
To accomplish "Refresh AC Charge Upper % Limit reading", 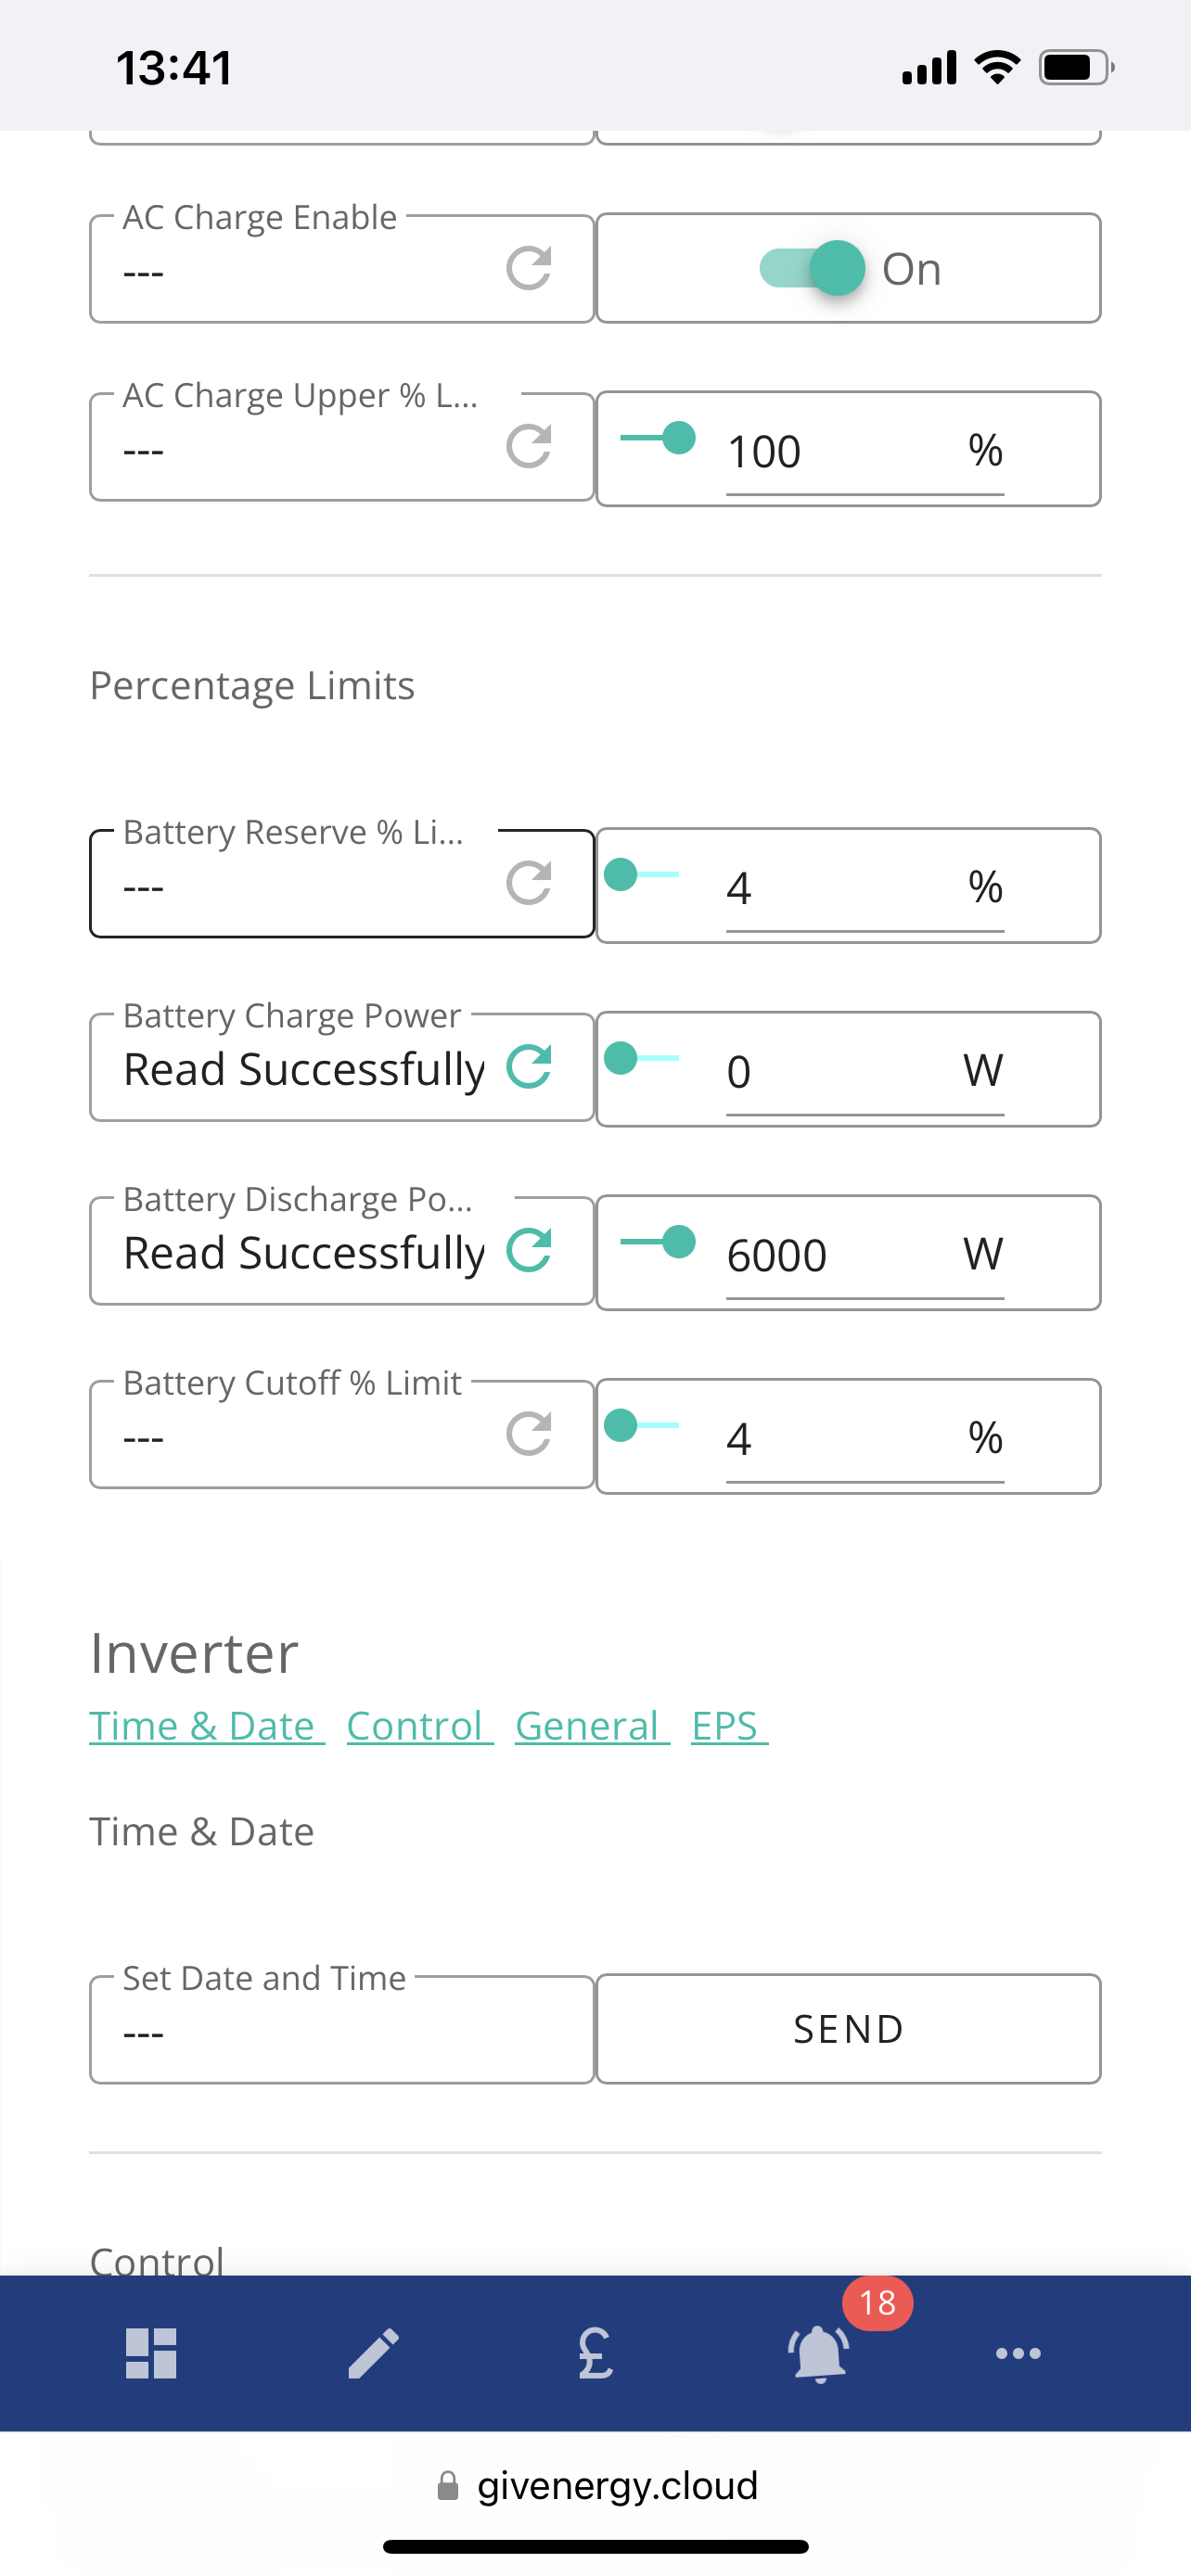I will 529,446.
